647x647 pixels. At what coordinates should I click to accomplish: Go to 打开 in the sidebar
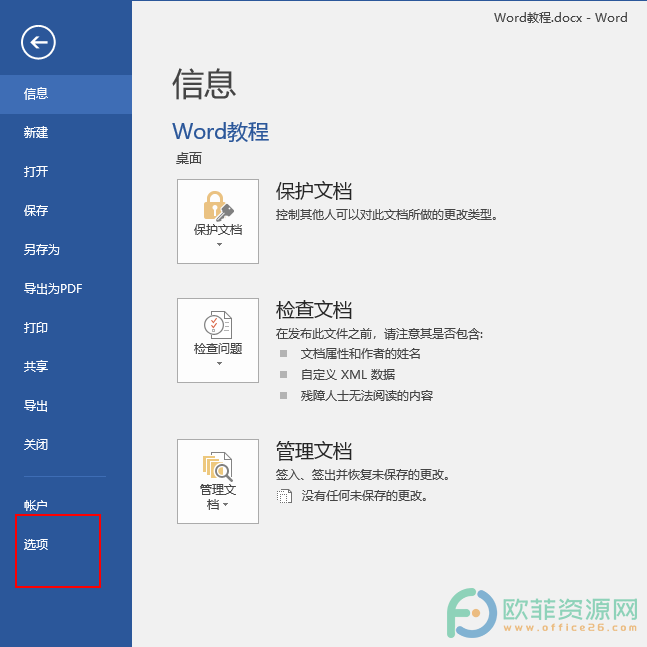(x=66, y=172)
